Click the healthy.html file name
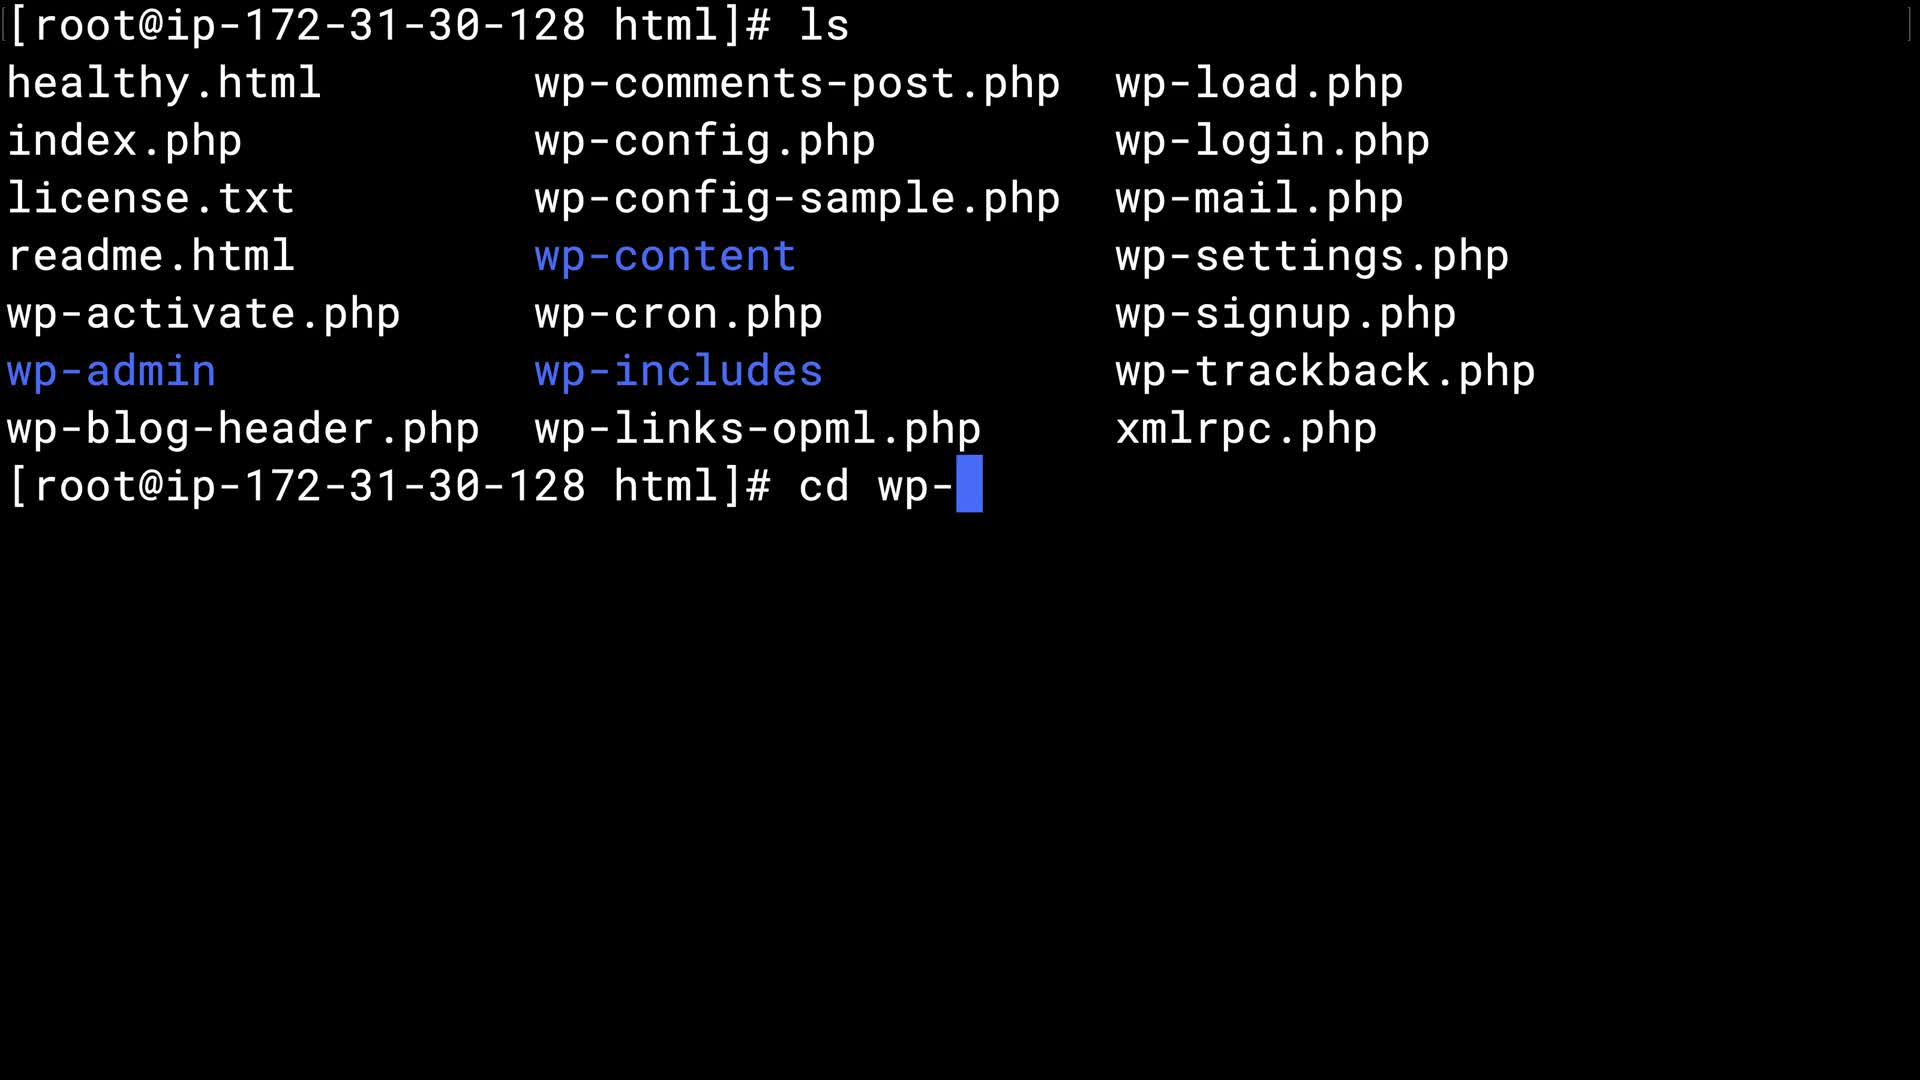Screen dimensions: 1920x1080 coord(164,83)
